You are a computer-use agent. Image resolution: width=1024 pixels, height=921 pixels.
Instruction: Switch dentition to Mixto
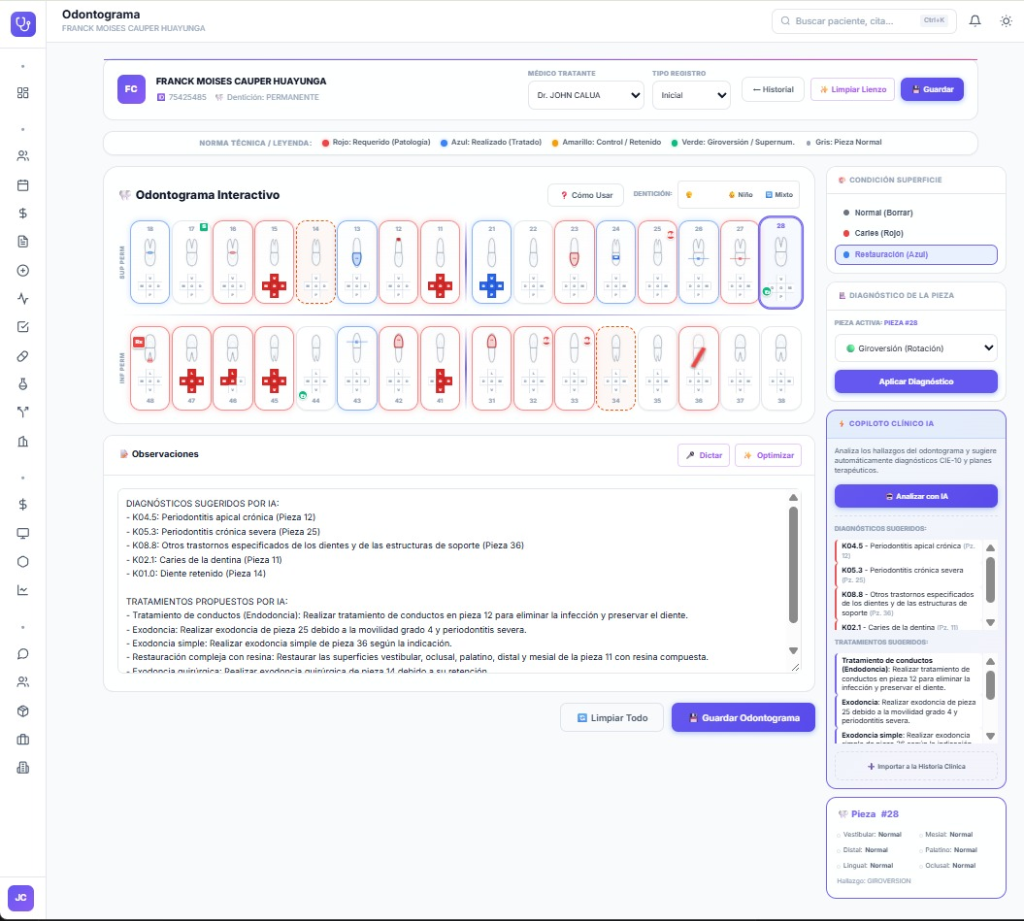779,195
